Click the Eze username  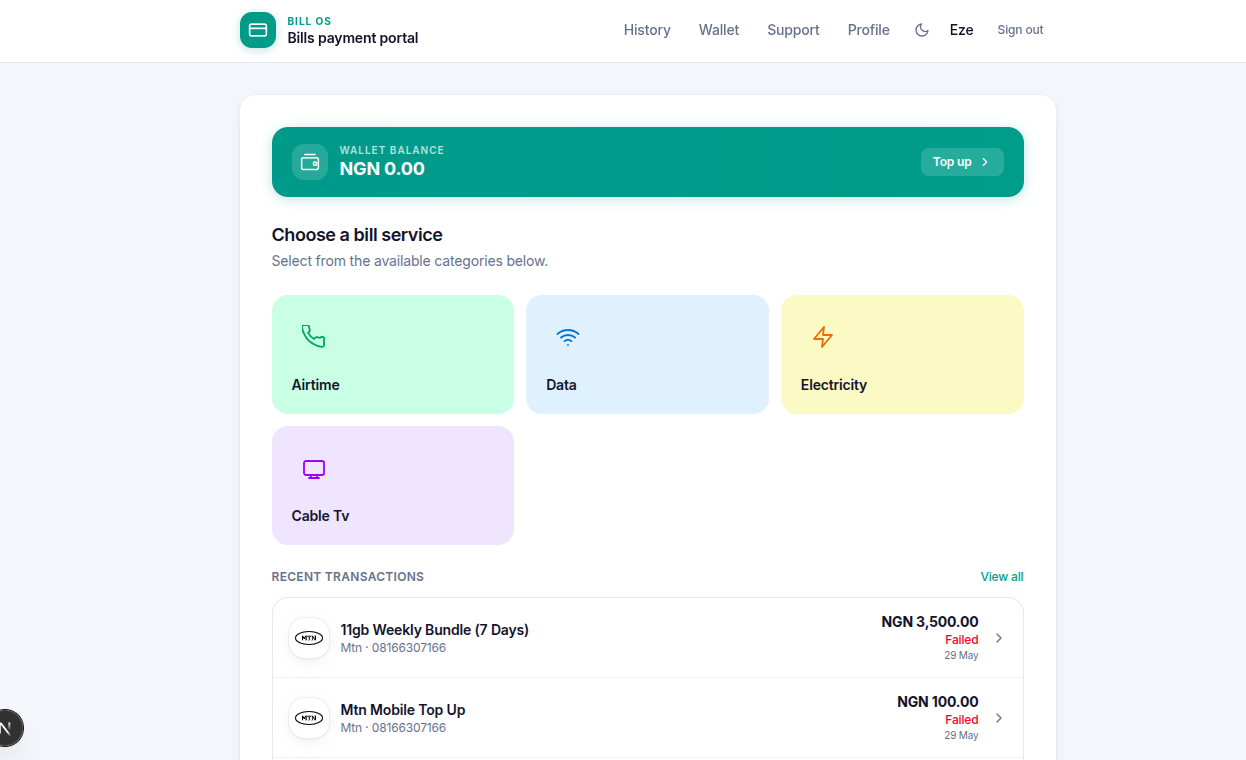coord(961,30)
